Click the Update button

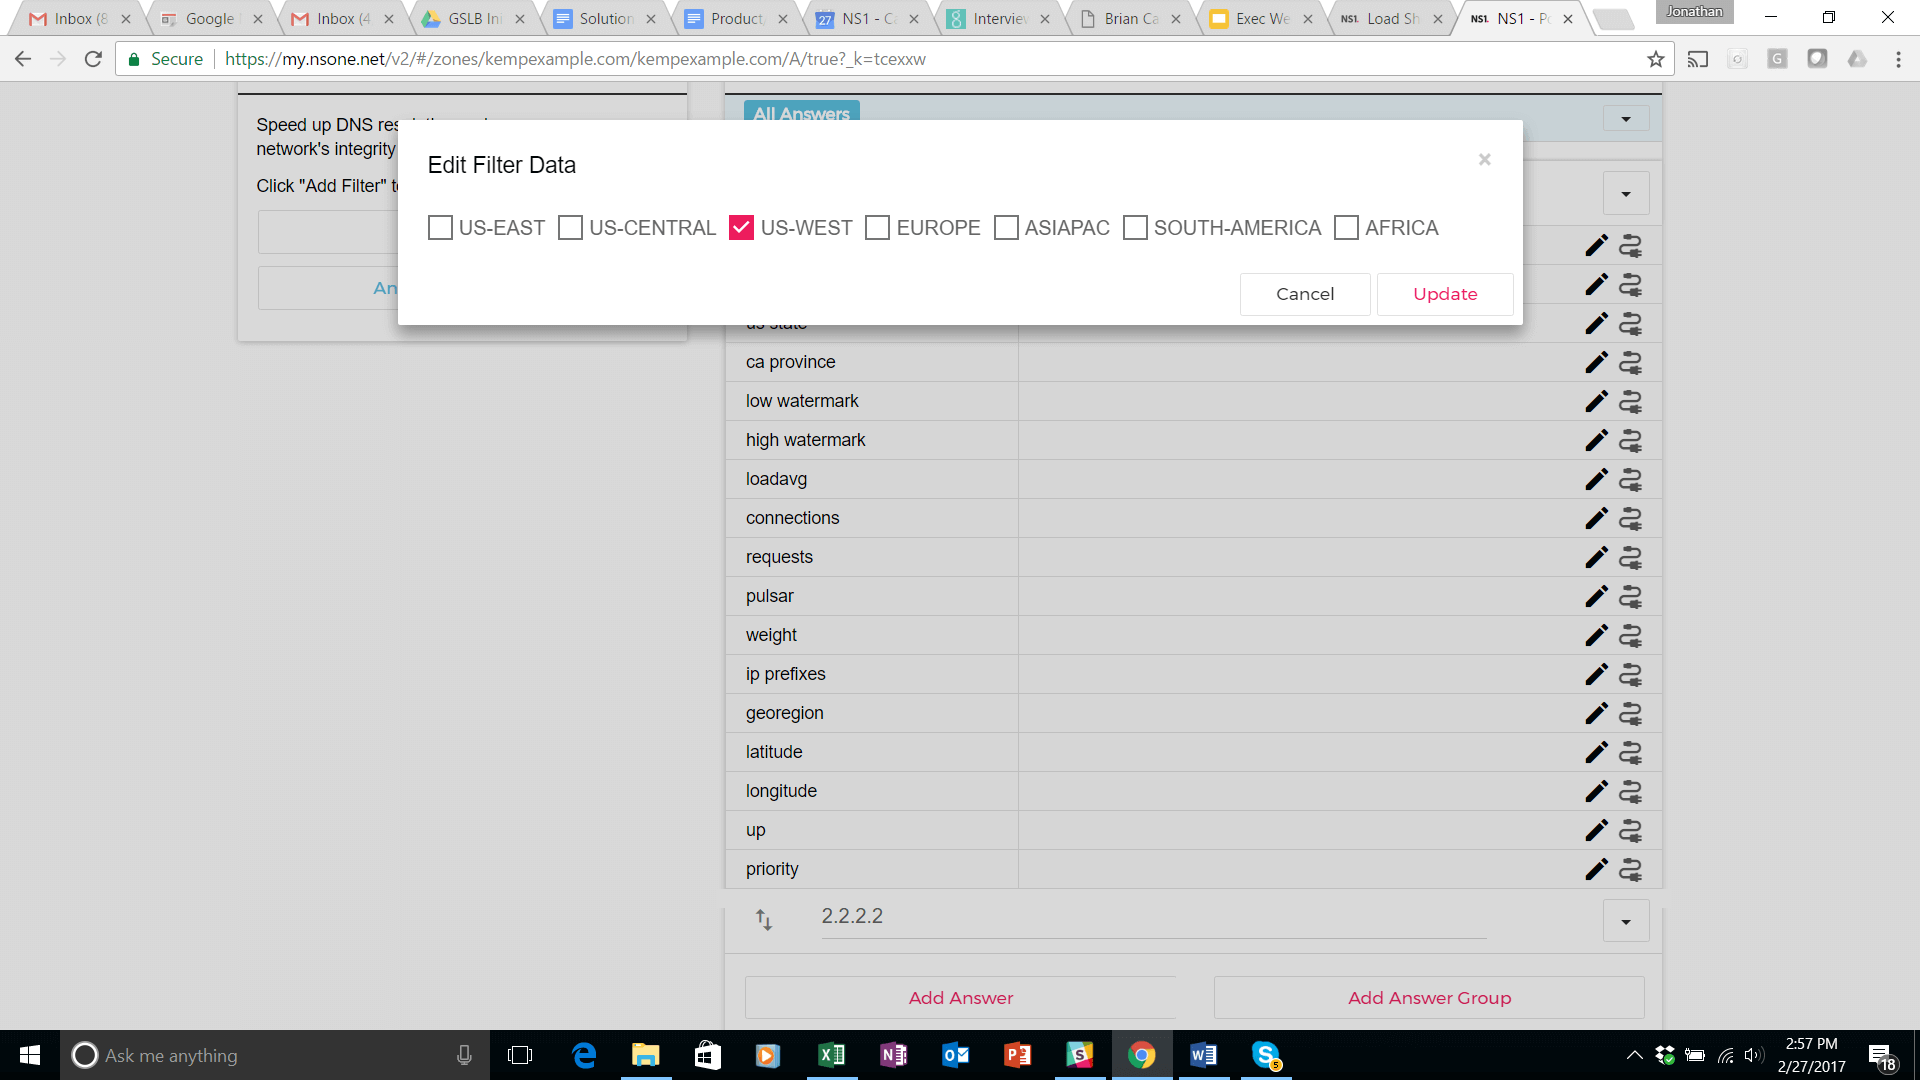(x=1444, y=294)
